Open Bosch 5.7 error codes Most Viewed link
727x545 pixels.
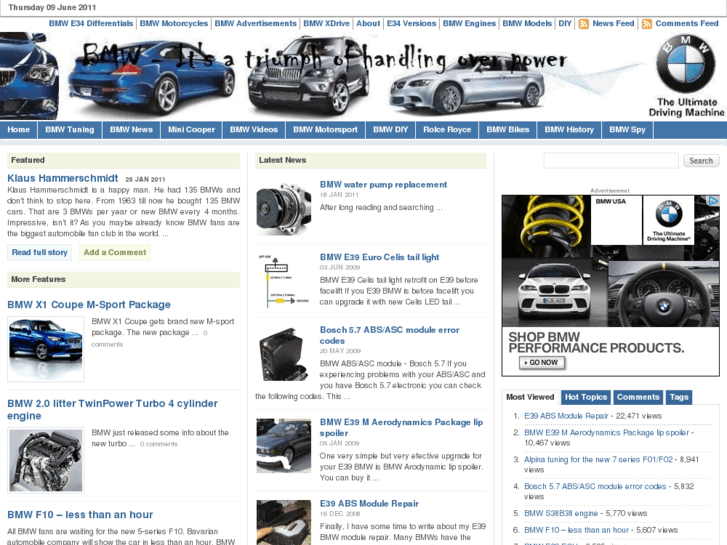coord(595,487)
